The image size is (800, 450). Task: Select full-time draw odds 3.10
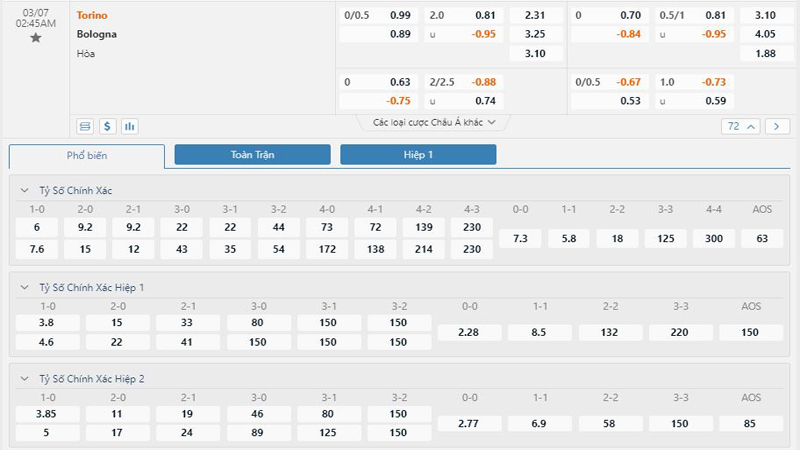(x=535, y=53)
